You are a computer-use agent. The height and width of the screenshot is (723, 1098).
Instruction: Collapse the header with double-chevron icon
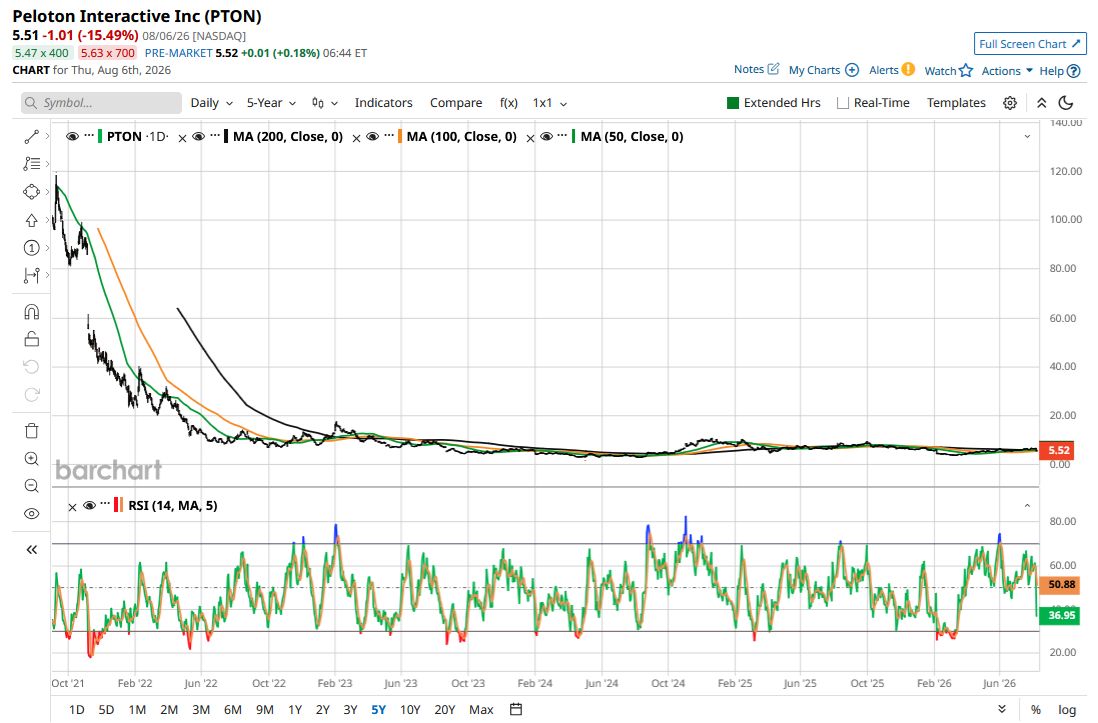click(x=1041, y=103)
